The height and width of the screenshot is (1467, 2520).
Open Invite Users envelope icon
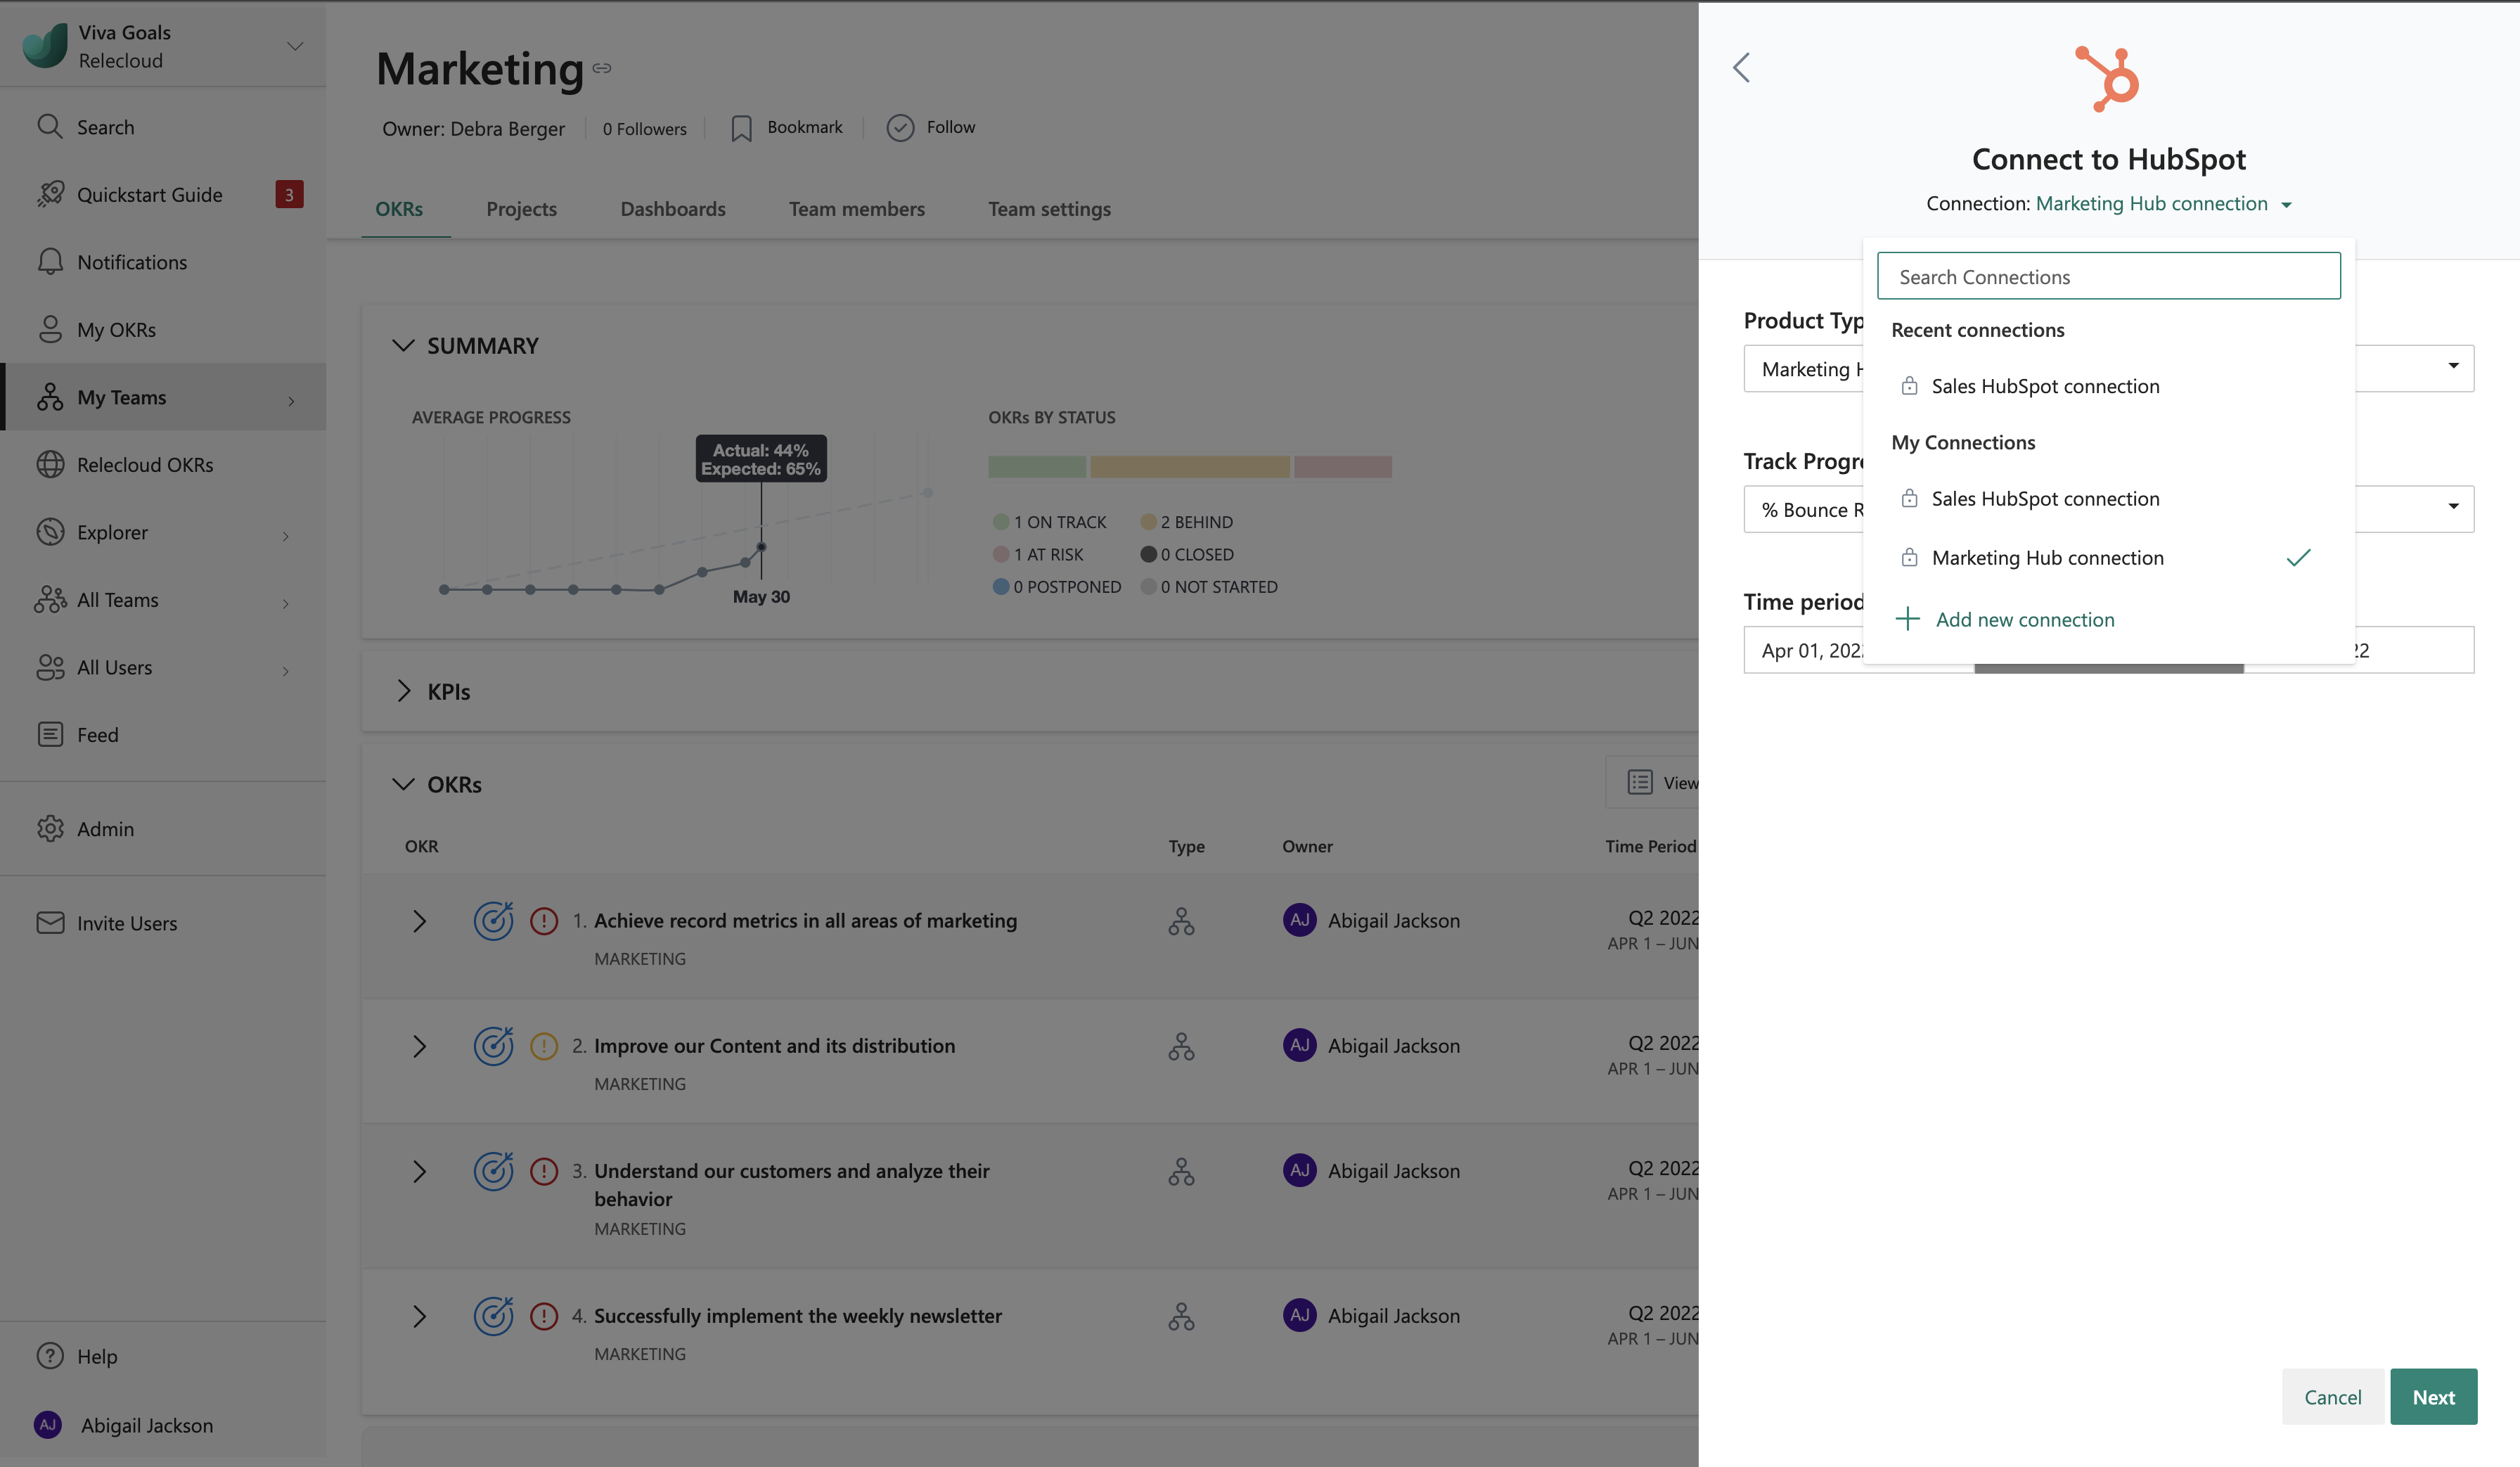pyautogui.click(x=50, y=922)
